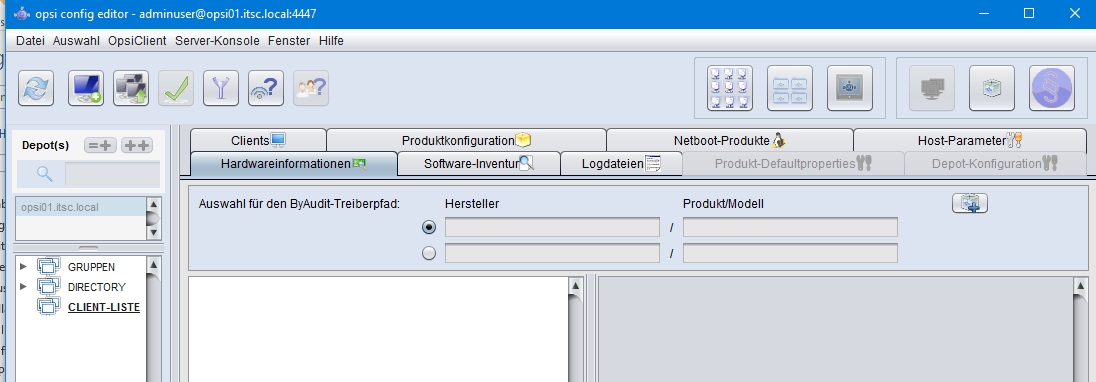This screenshot has width=1096, height=382.
Task: Click the reload data refresh icon
Action: [x=36, y=88]
